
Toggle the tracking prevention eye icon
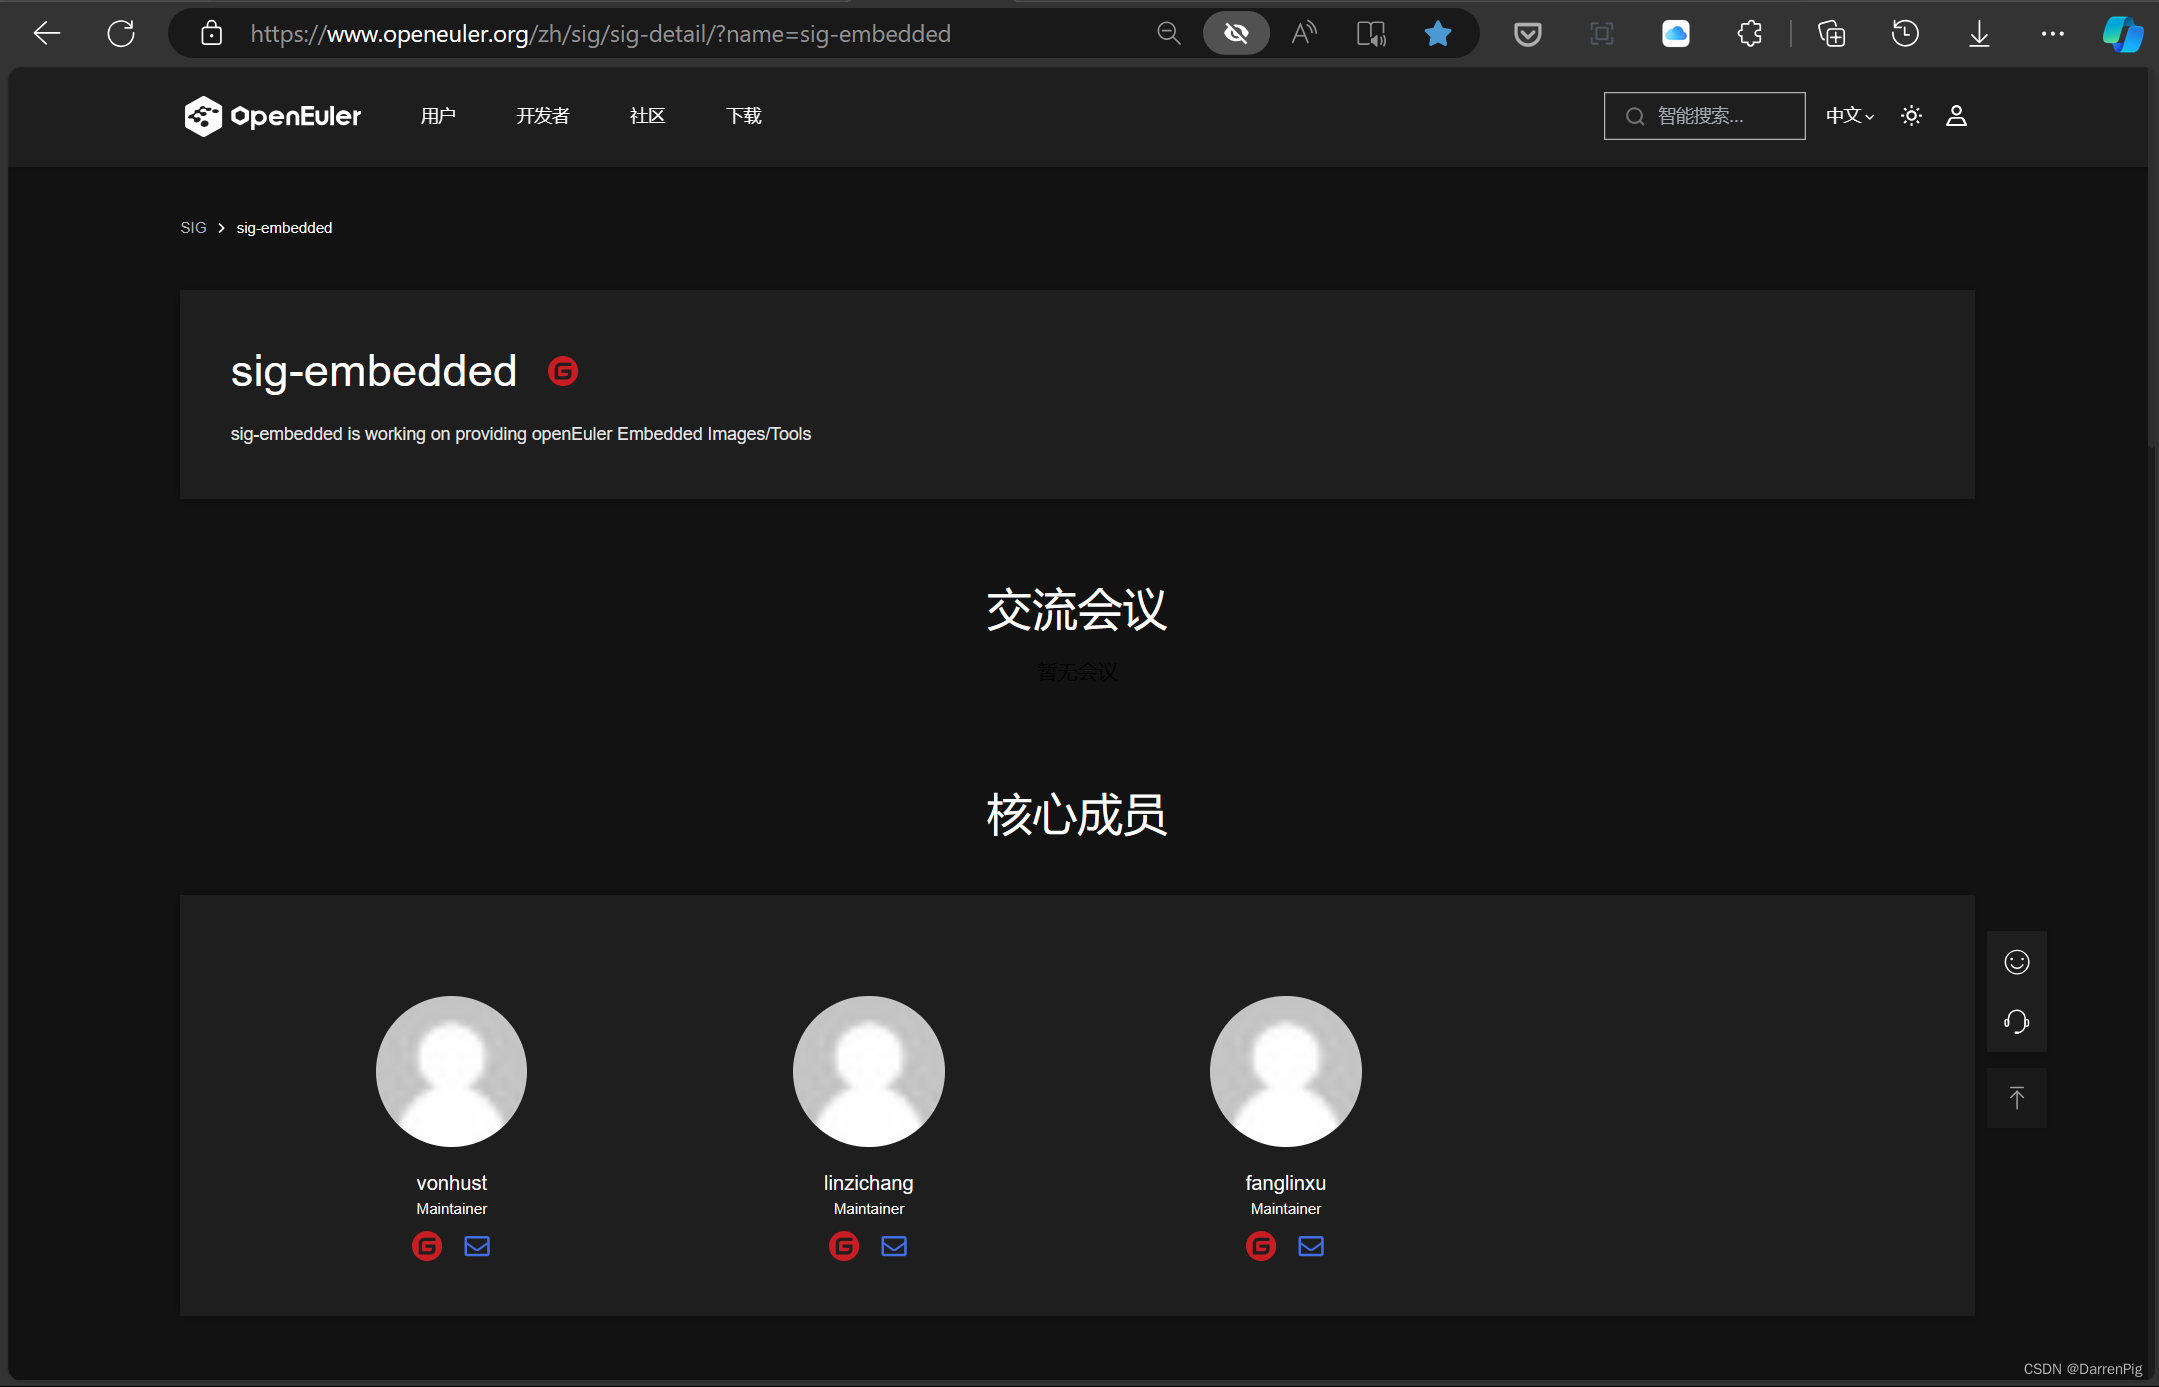coord(1236,34)
